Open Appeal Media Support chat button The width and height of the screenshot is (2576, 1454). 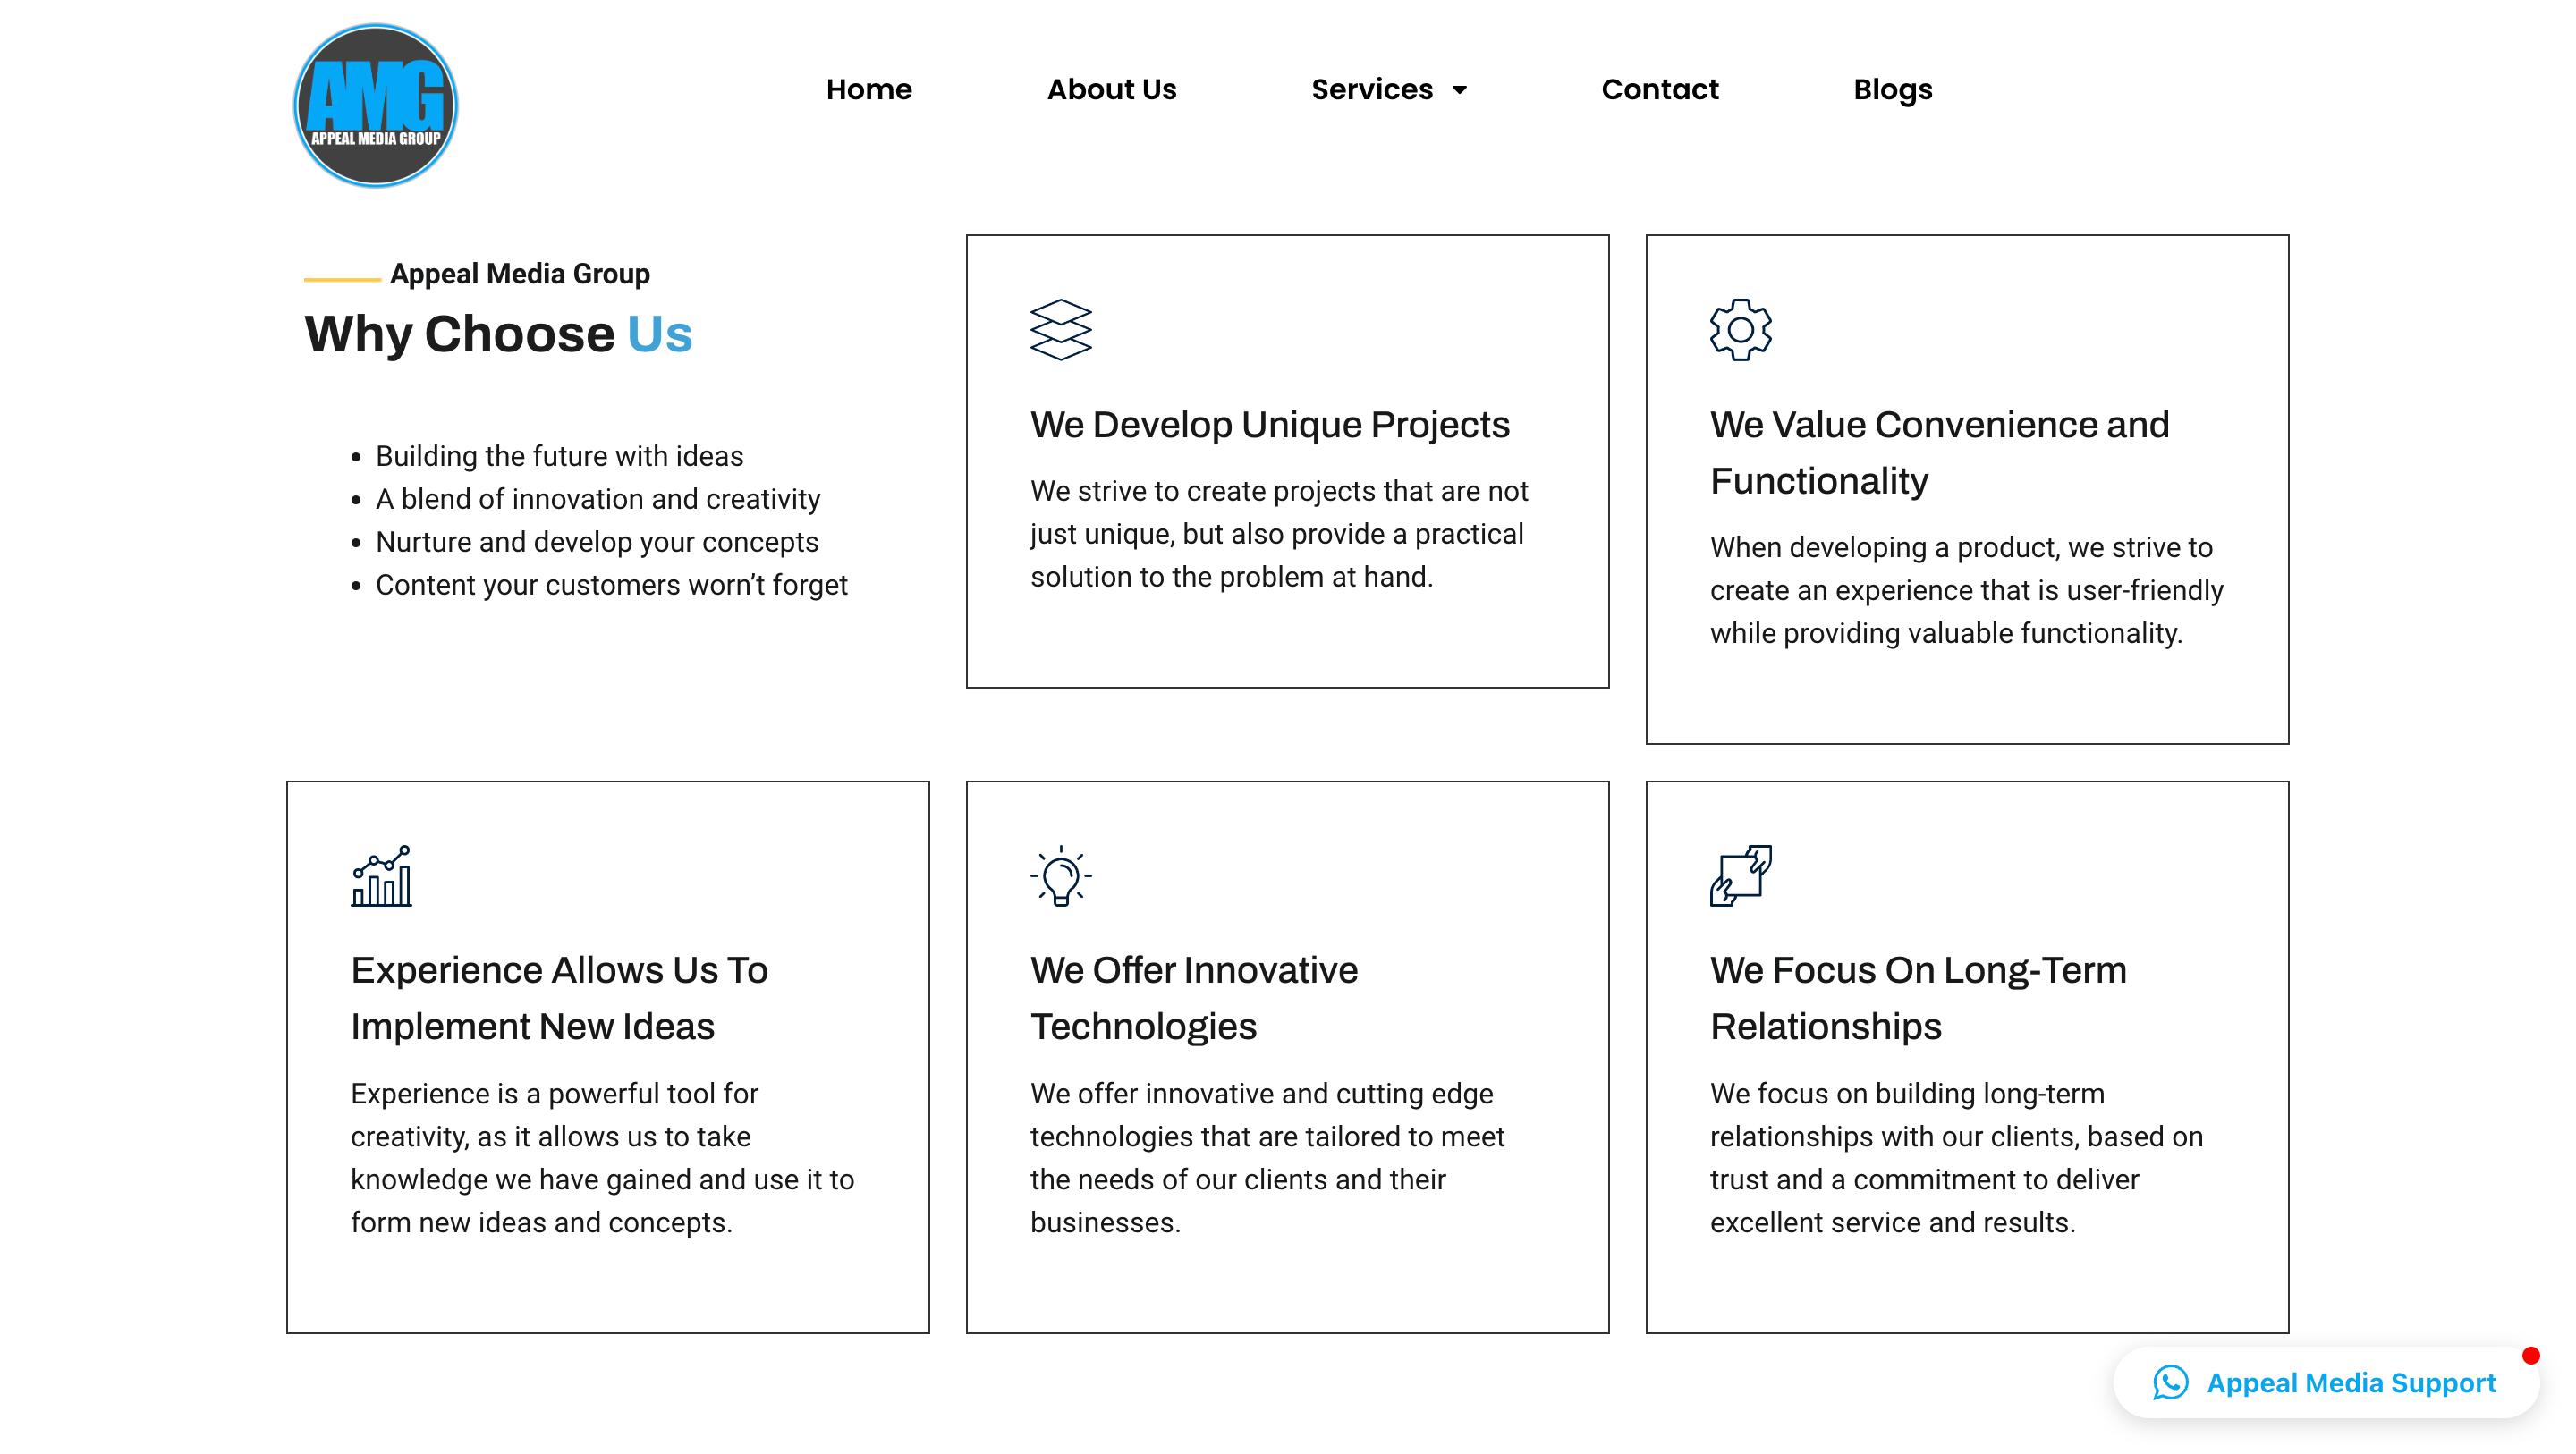2350,1382
